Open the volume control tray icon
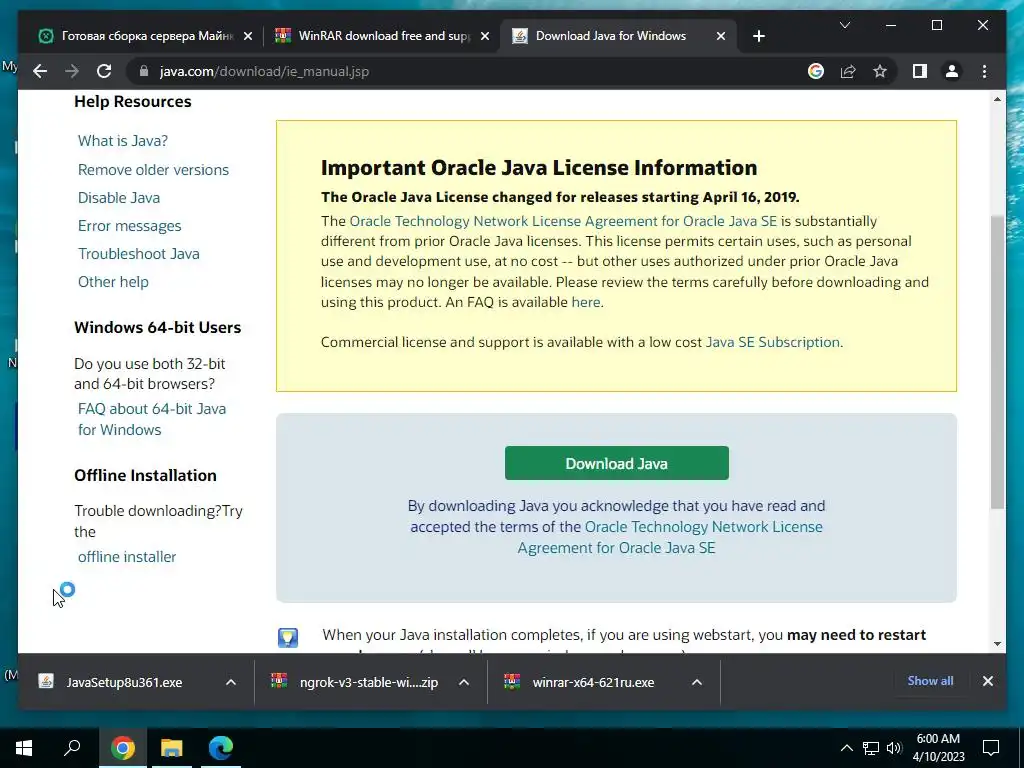Viewport: 1024px width, 768px height. pyautogui.click(x=894, y=748)
